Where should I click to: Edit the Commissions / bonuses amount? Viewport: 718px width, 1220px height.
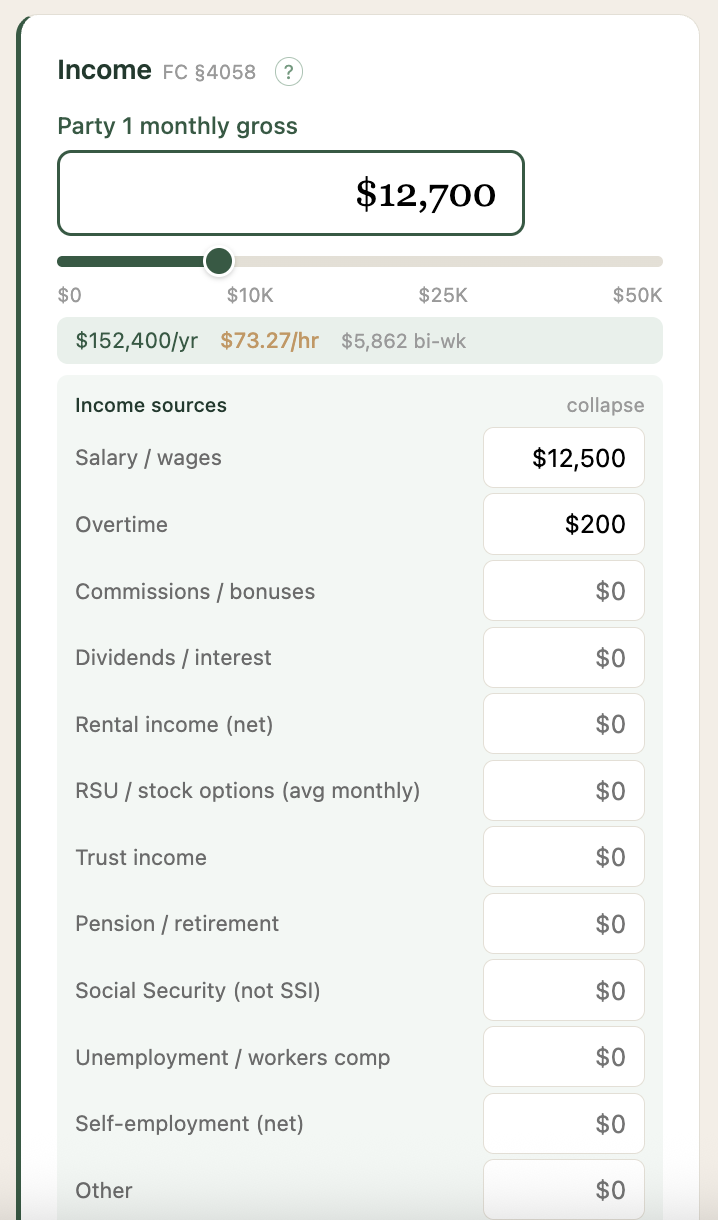[x=563, y=590]
